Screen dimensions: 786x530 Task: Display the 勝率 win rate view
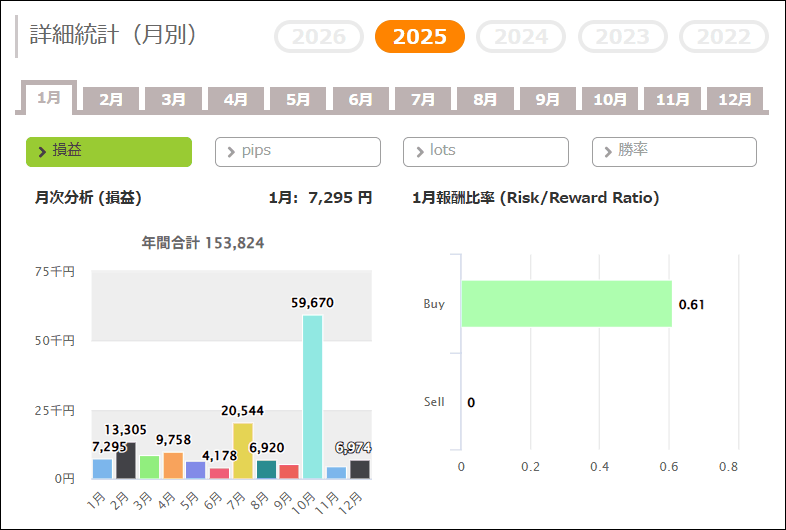(x=674, y=151)
